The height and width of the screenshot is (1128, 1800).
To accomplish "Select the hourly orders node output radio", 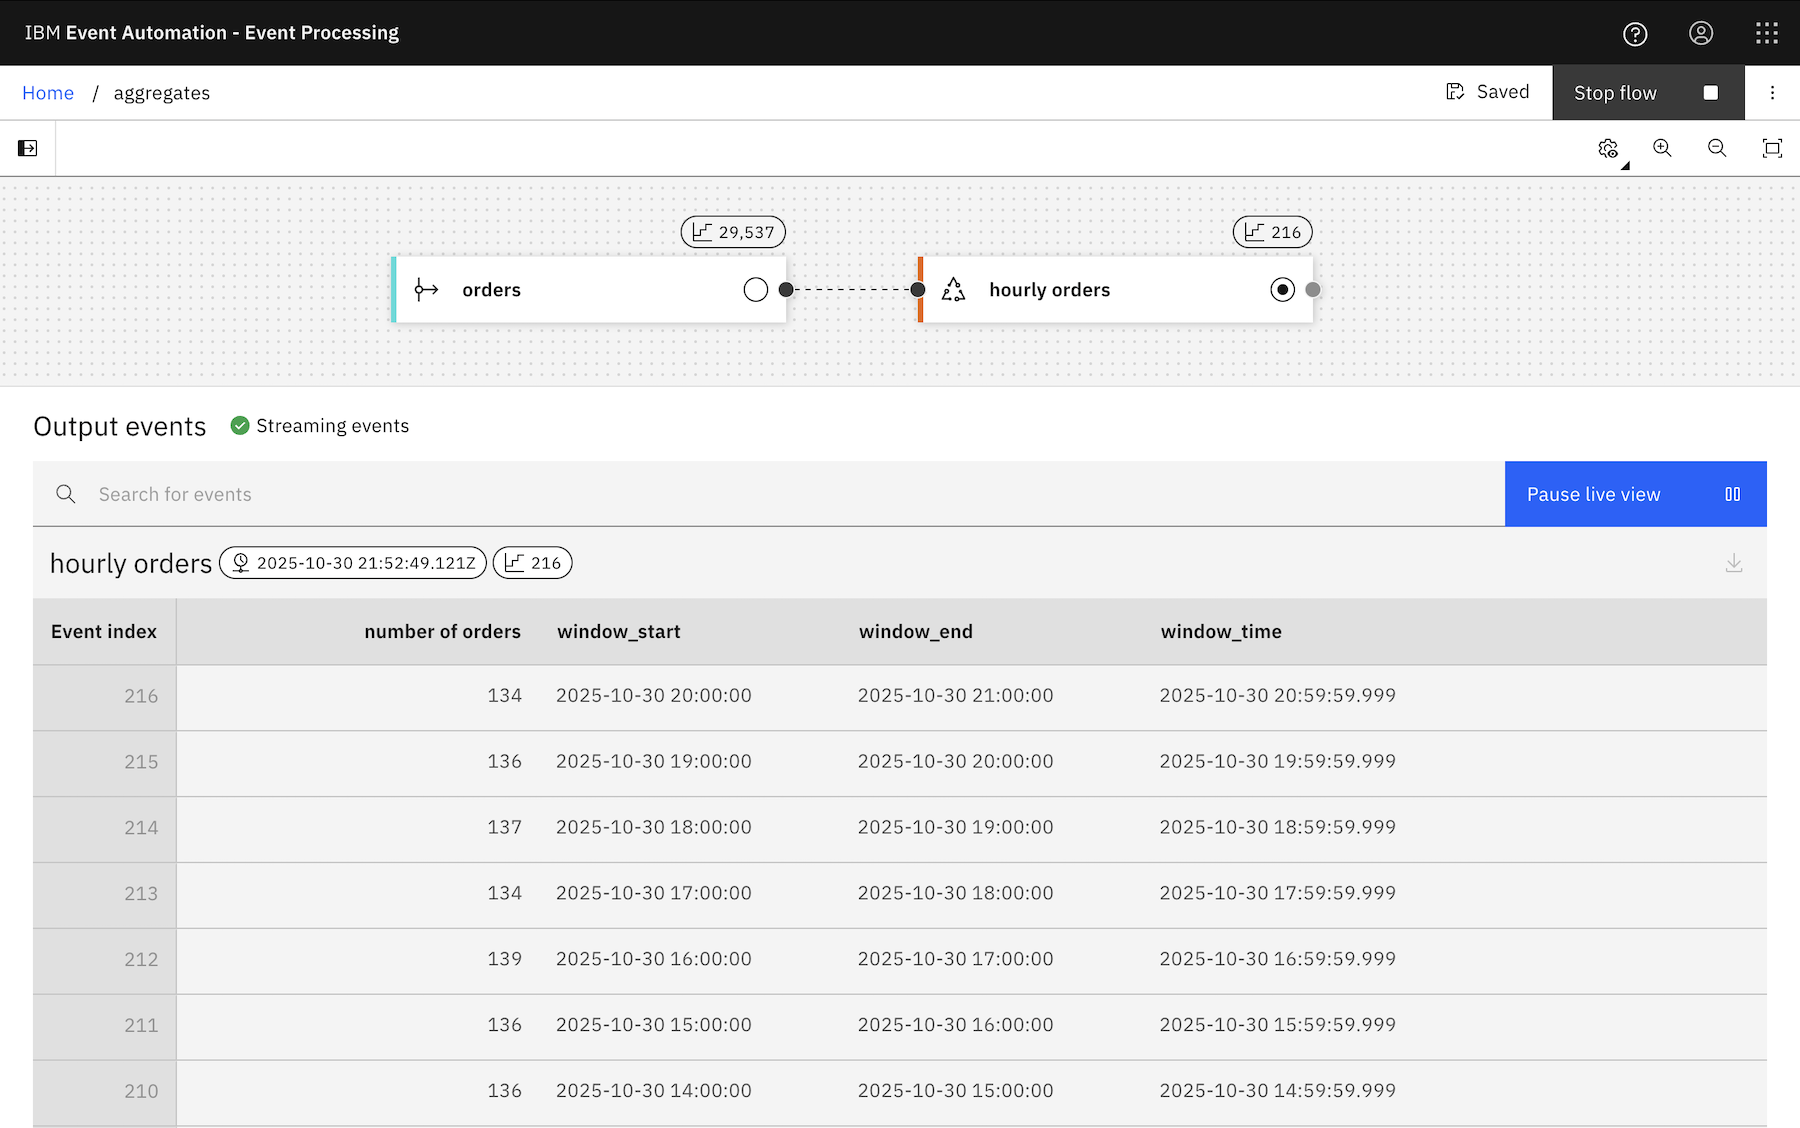I will pyautogui.click(x=1282, y=290).
